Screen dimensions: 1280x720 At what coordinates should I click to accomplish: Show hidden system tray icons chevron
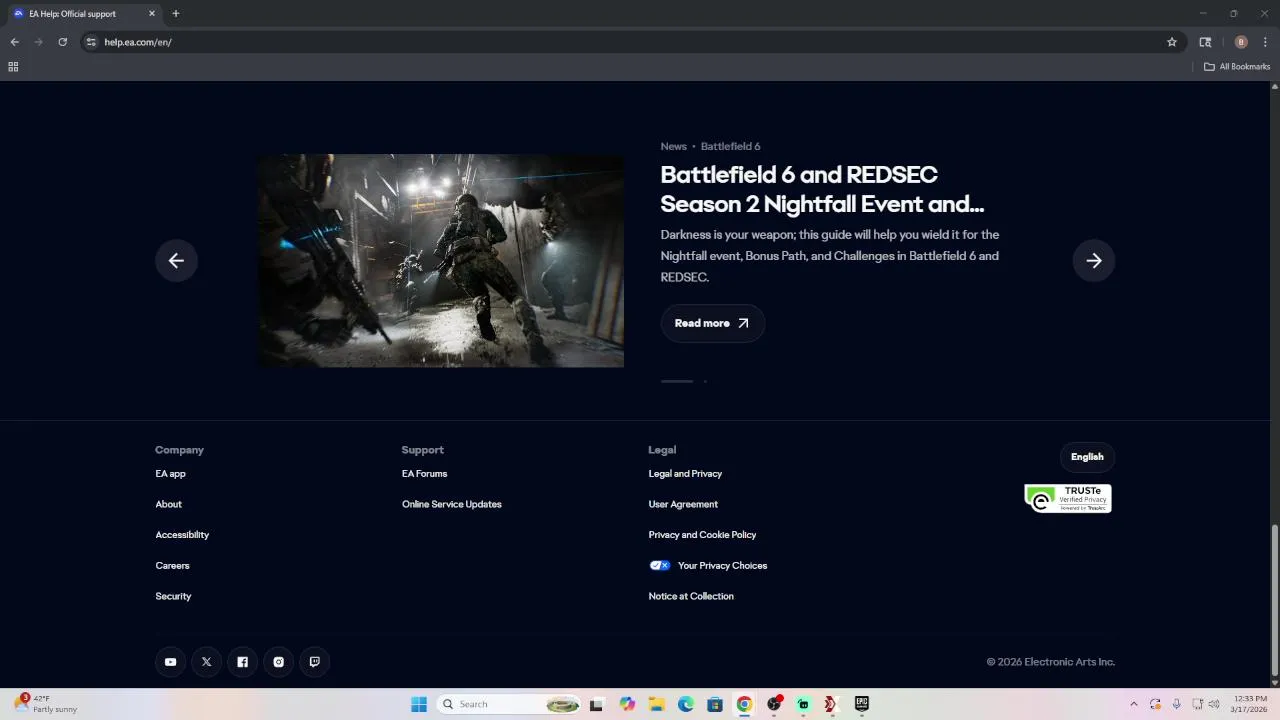coord(1134,704)
